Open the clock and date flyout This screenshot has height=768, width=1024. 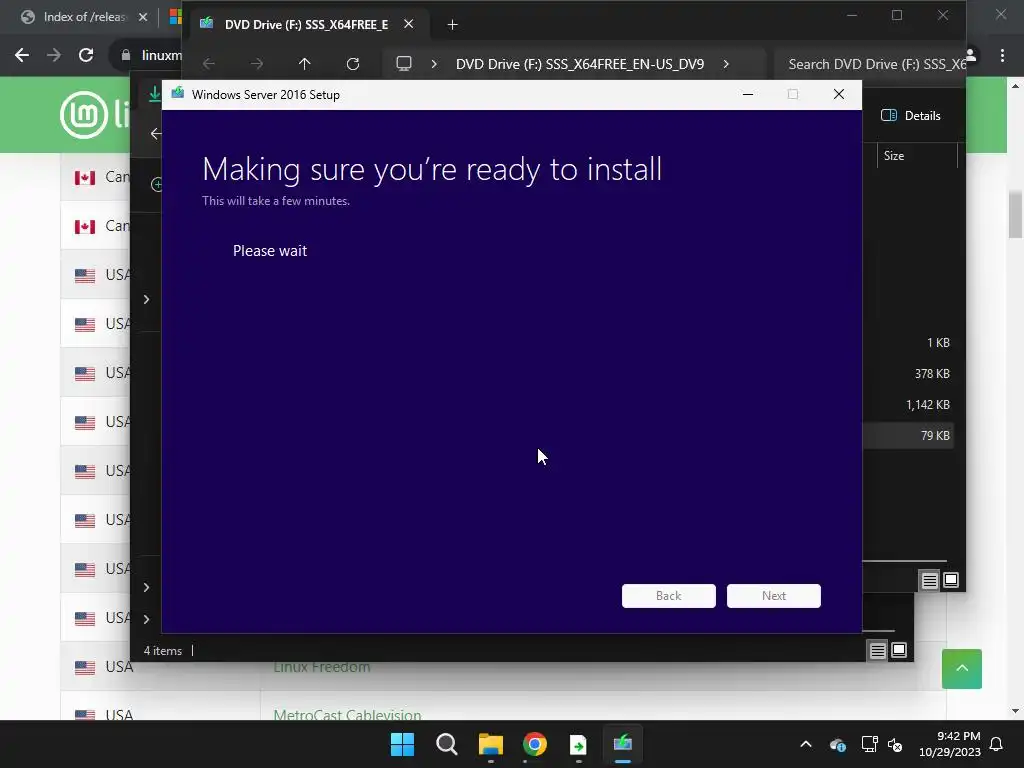click(x=950, y=744)
